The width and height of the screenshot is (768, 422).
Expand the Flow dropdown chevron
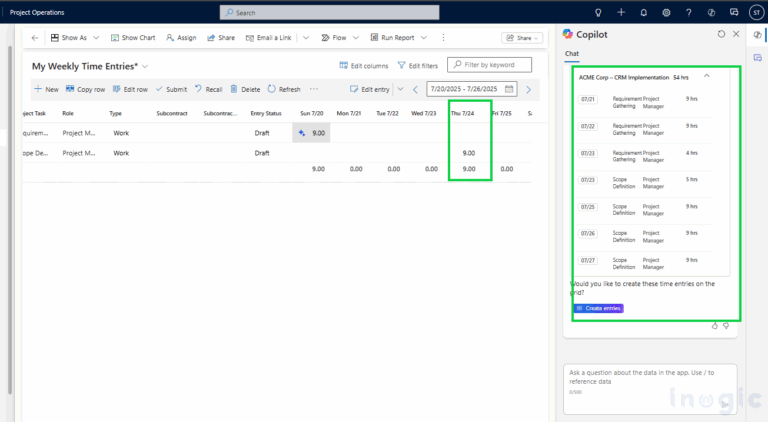[356, 38]
